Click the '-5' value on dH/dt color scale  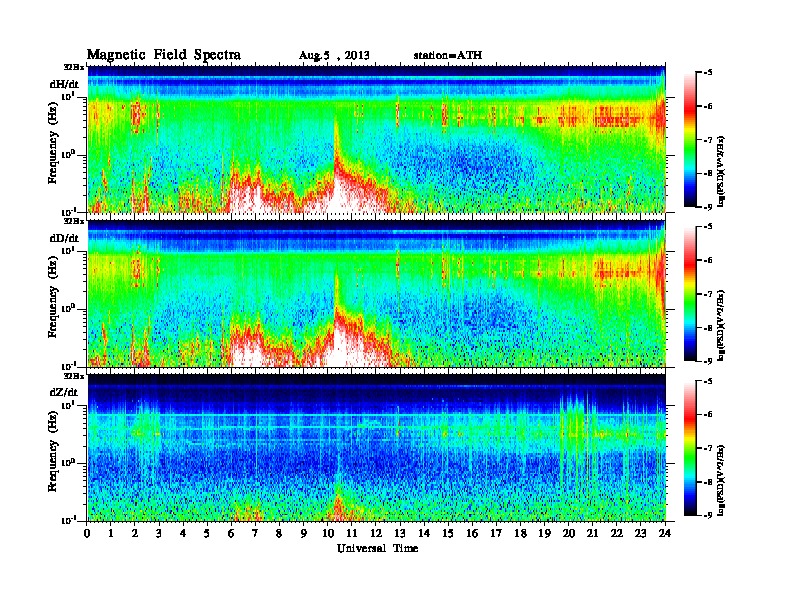coord(709,73)
